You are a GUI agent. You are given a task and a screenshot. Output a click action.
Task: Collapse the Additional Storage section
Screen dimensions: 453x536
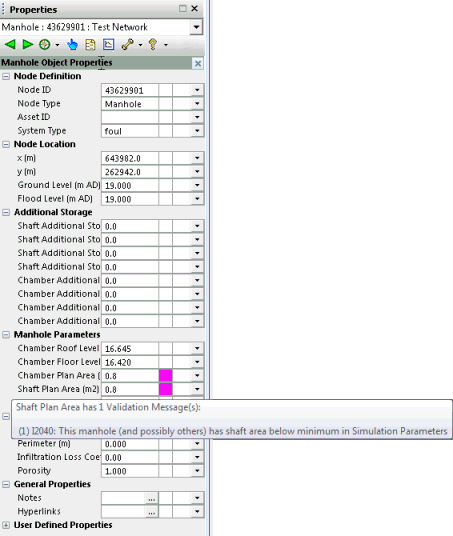point(6,212)
